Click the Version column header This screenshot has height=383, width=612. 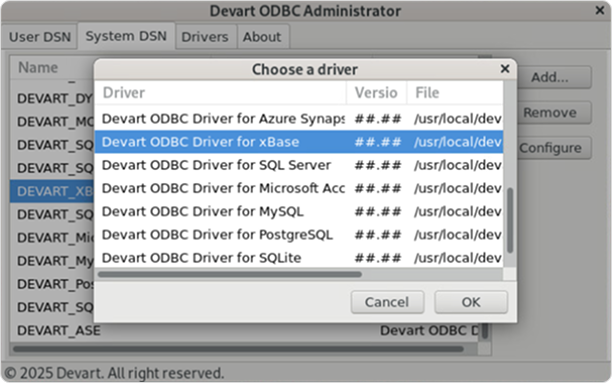pyautogui.click(x=376, y=93)
